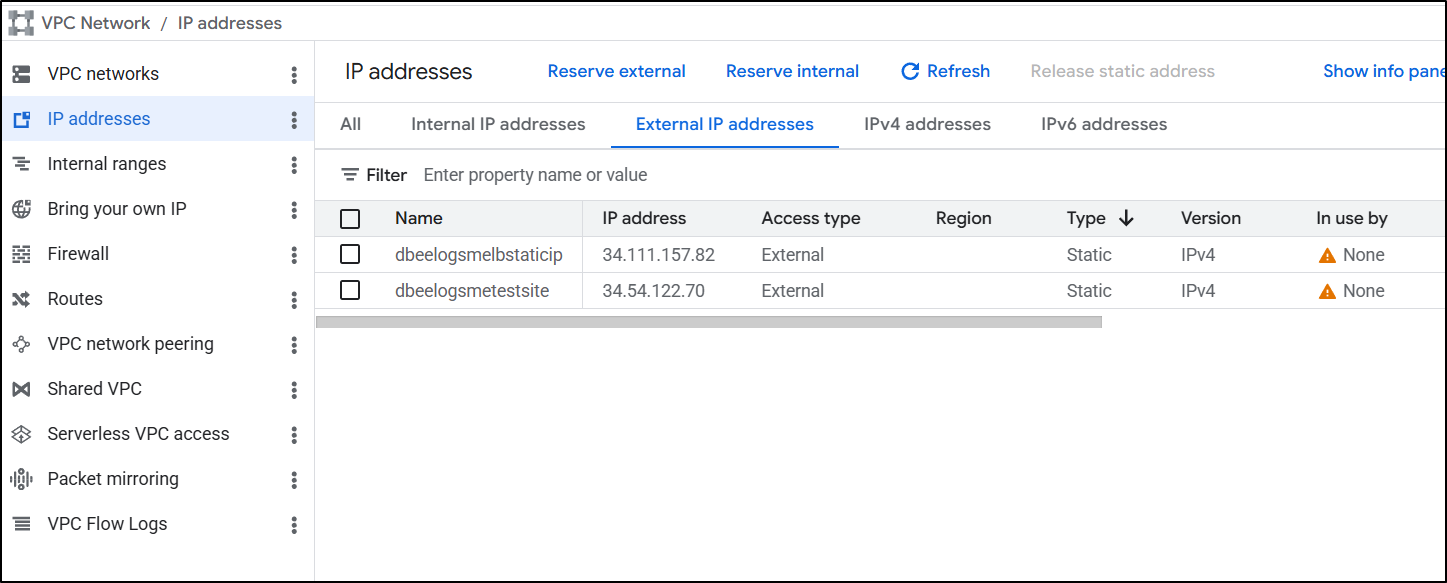The width and height of the screenshot is (1447, 583).
Task: Click the Filter icon above the table
Action: click(x=350, y=175)
